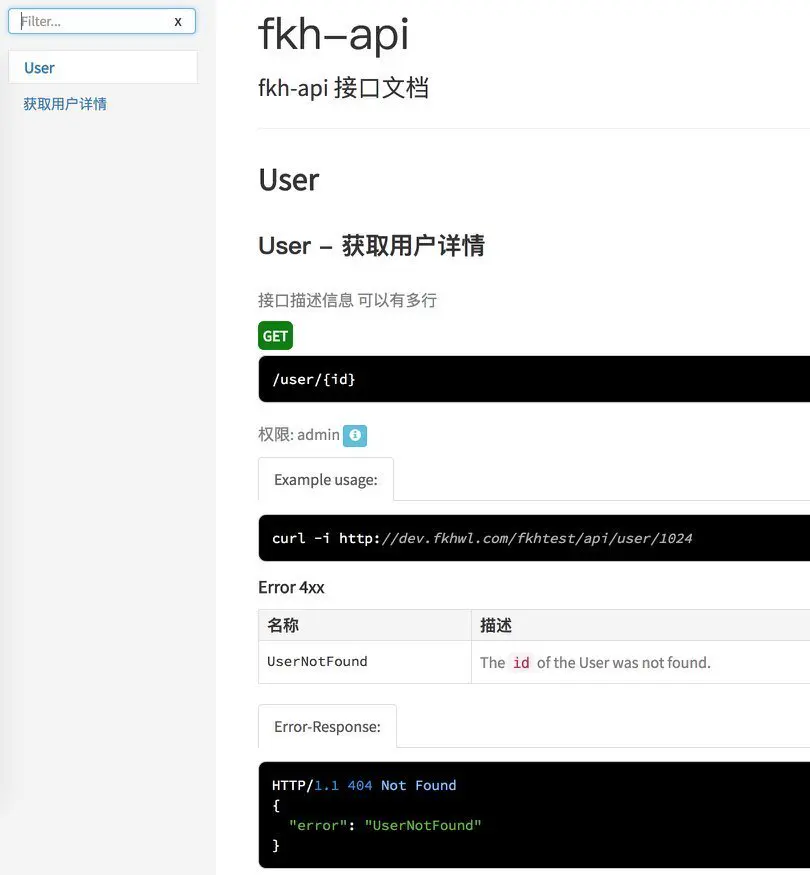Click the Error 4xx heading

291,587
